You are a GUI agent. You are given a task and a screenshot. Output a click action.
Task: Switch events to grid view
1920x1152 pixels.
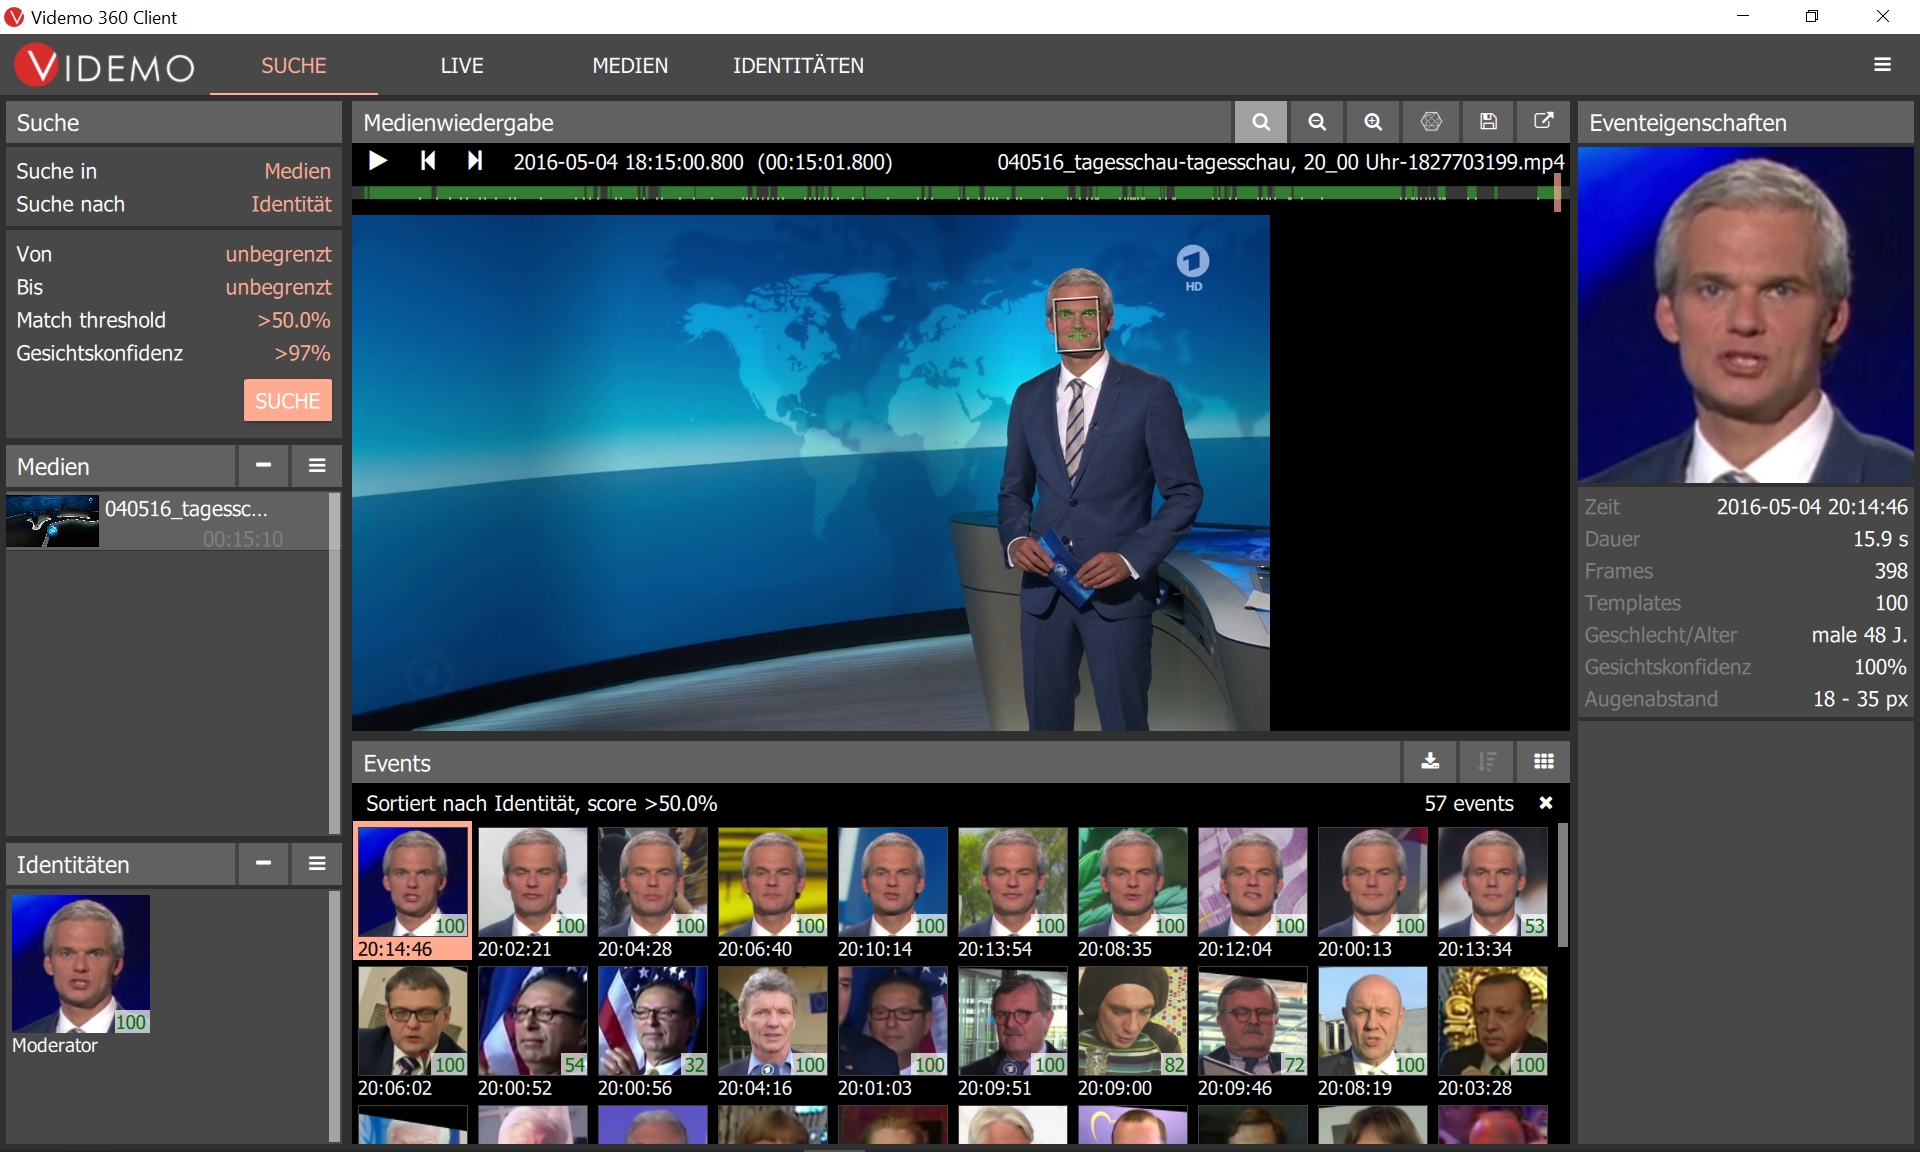pos(1543,762)
